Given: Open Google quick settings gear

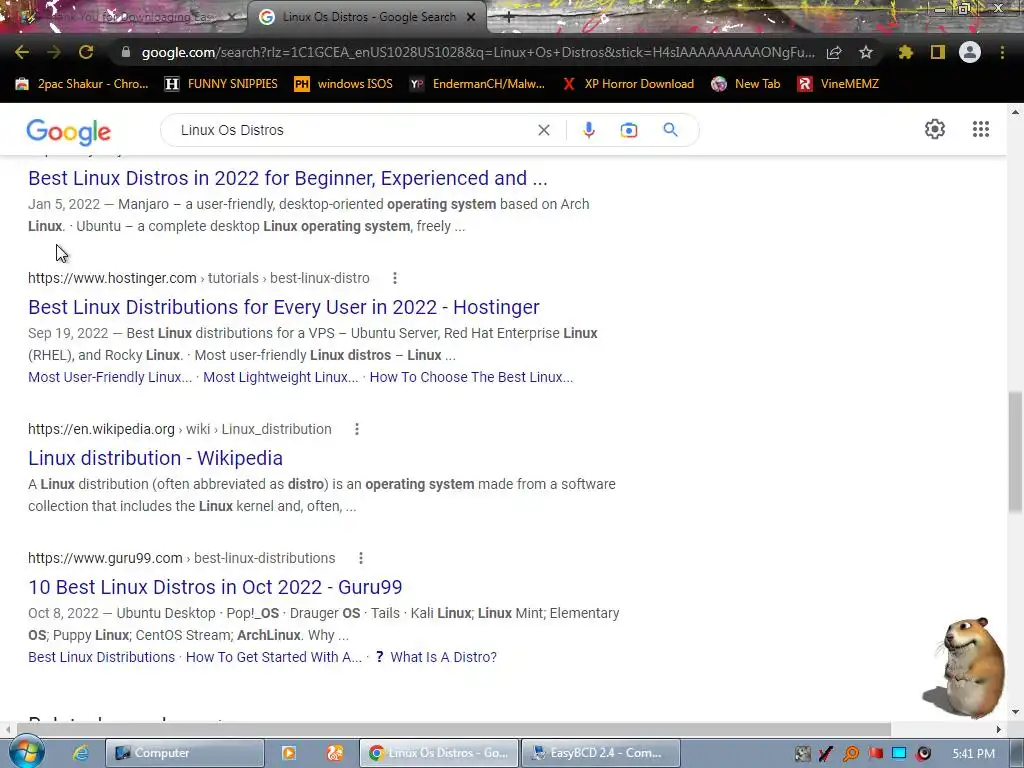Looking at the screenshot, I should point(935,129).
